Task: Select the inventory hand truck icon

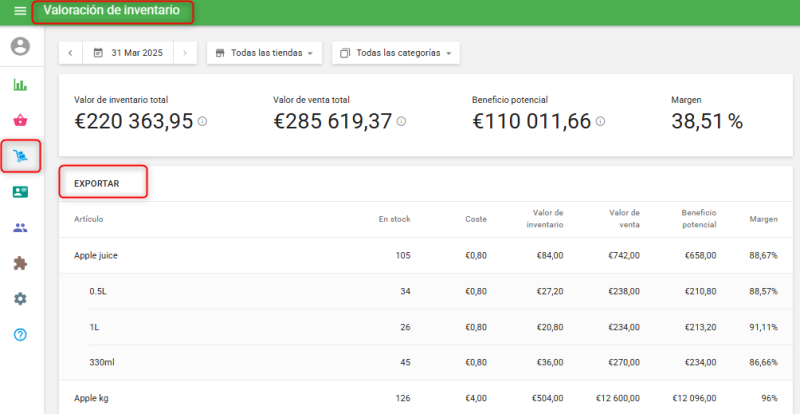Action: tap(20, 156)
